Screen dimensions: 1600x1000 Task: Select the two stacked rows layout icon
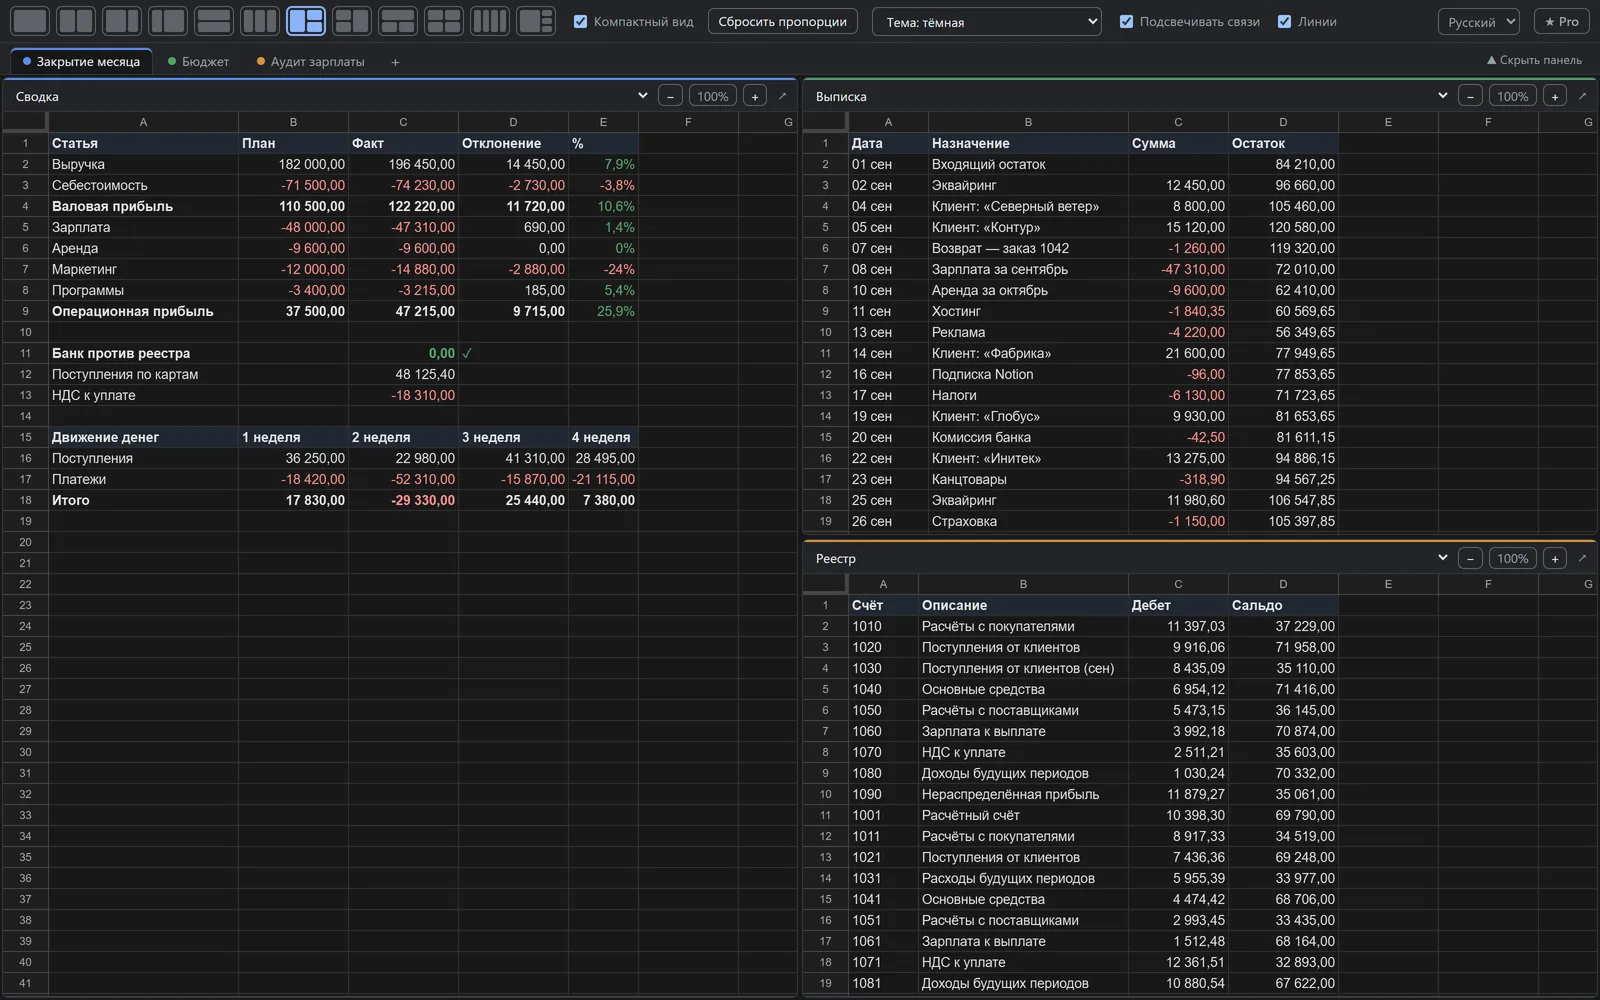214,21
